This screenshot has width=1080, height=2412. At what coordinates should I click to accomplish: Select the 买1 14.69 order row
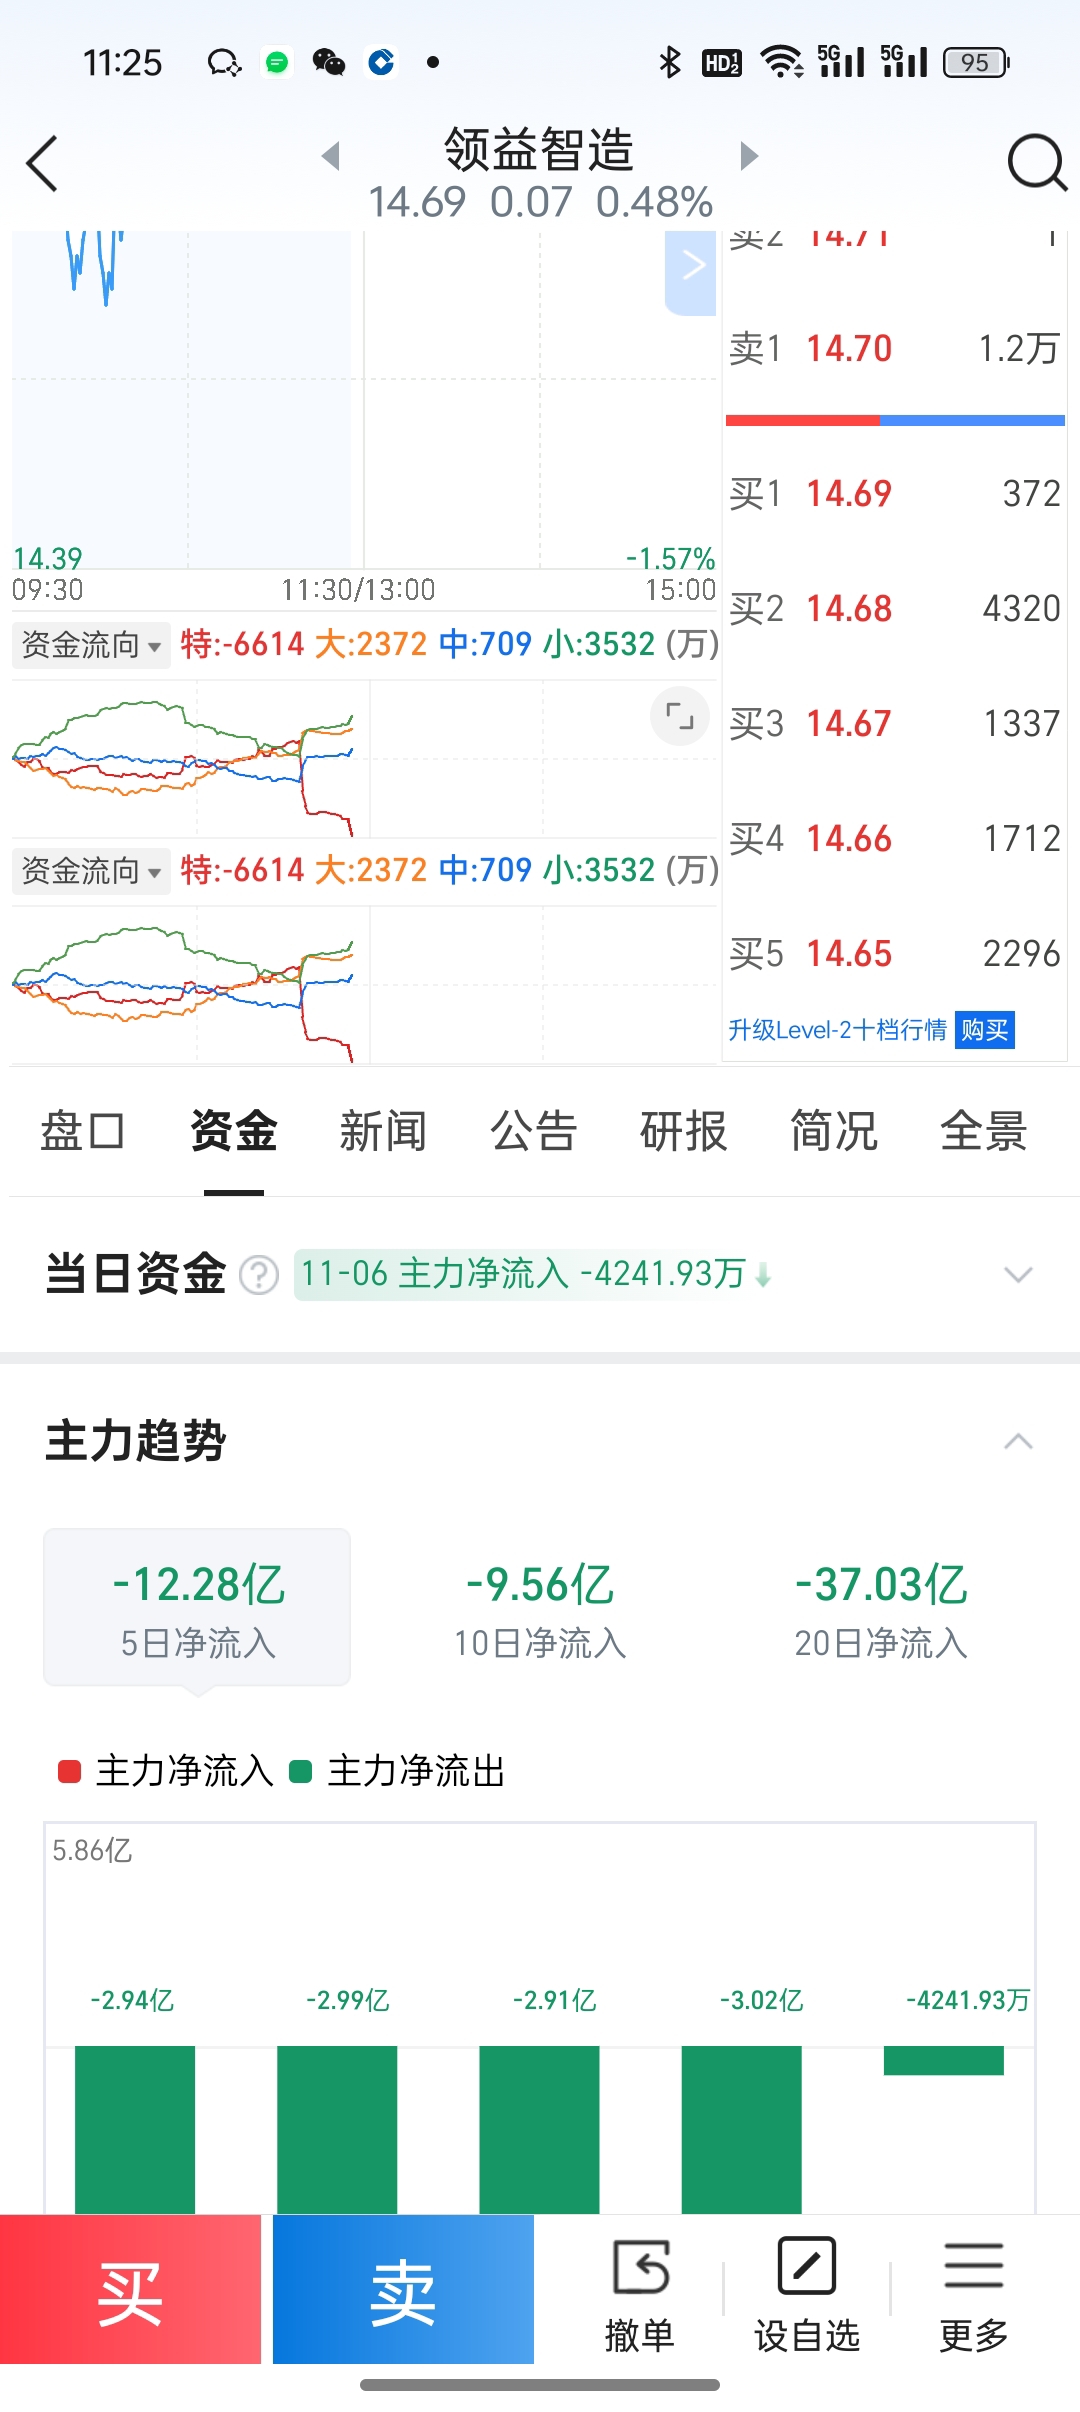coord(895,494)
